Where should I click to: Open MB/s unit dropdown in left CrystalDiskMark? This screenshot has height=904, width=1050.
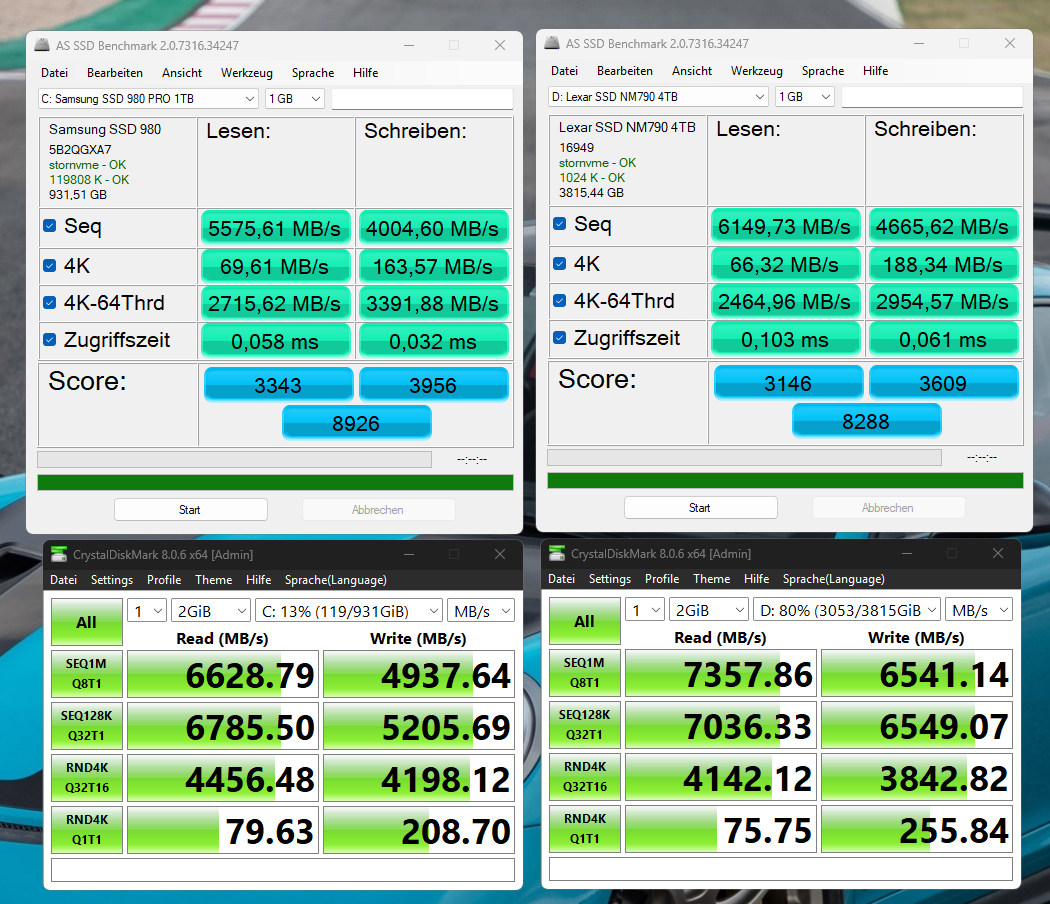pyautogui.click(x=481, y=611)
